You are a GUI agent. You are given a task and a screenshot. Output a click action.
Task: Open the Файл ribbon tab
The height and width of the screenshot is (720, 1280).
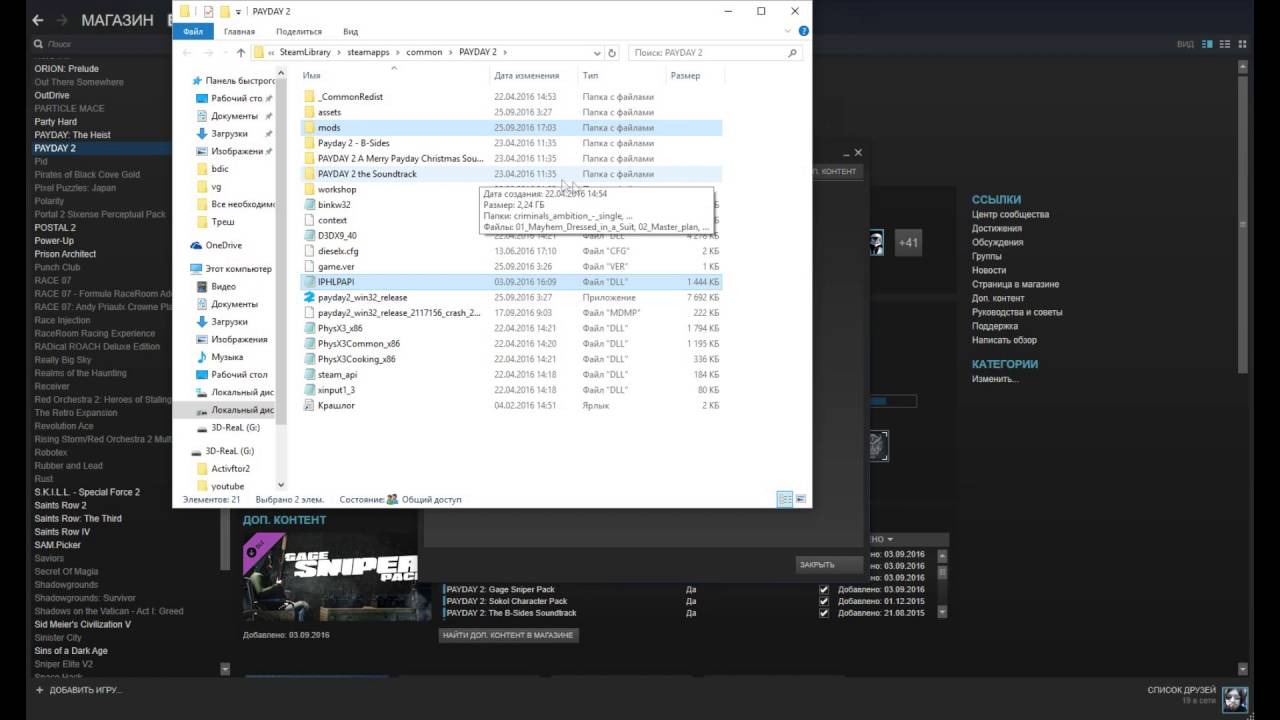193,31
